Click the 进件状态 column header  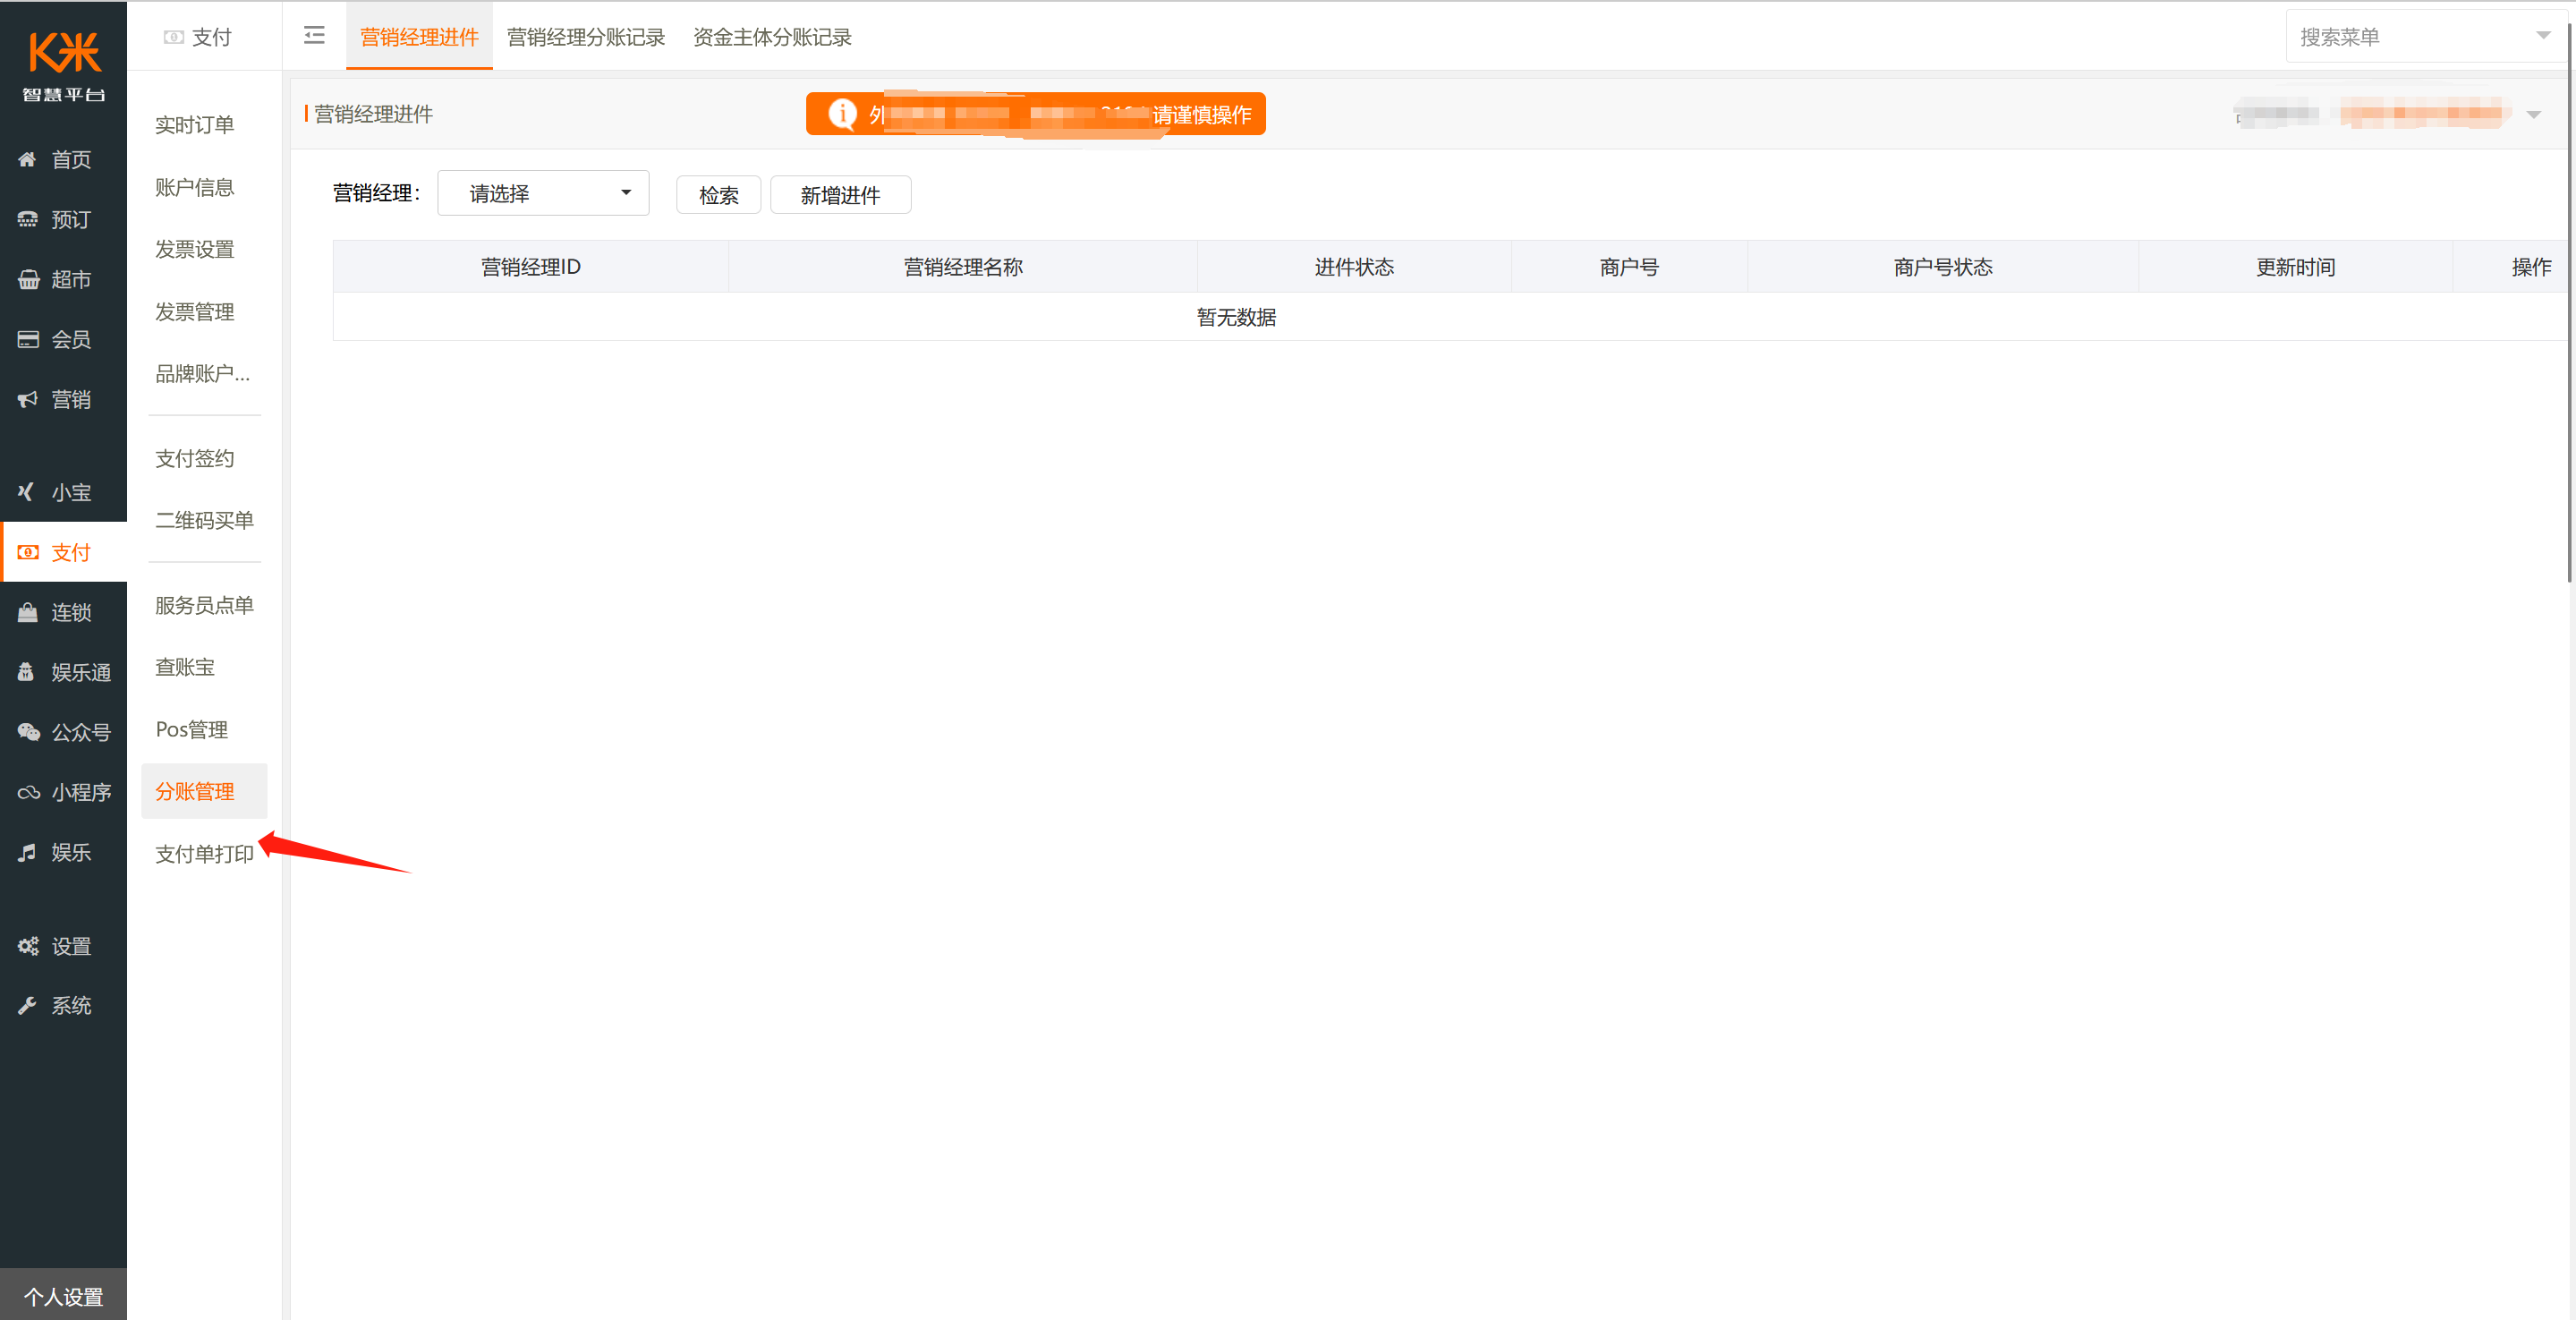1354,267
